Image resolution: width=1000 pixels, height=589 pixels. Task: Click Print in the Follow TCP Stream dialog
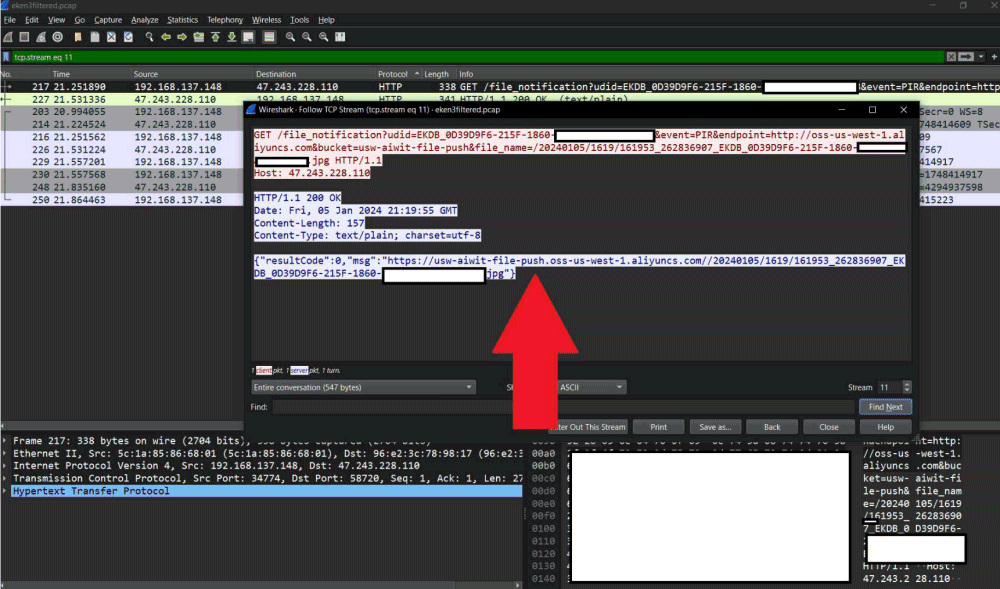point(659,427)
